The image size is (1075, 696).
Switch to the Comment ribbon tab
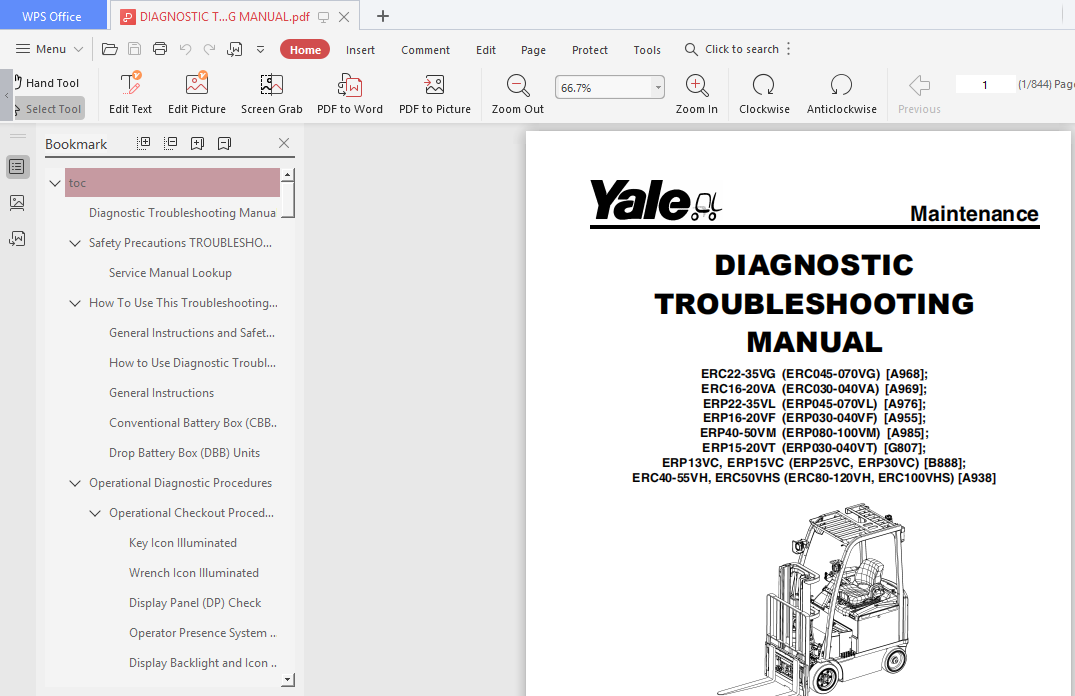(425, 50)
